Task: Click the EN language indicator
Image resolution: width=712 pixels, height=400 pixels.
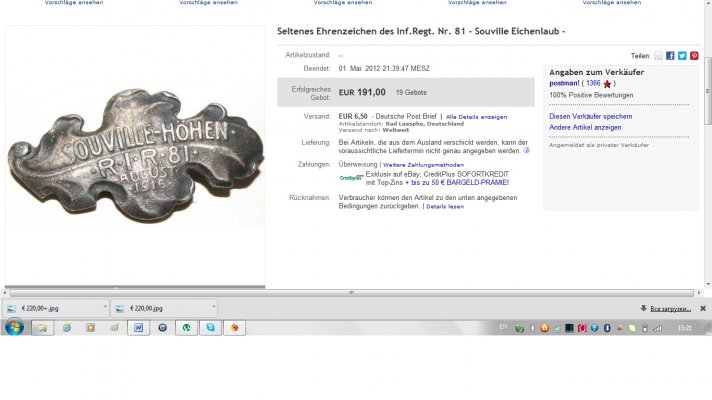Action: pyautogui.click(x=503, y=327)
